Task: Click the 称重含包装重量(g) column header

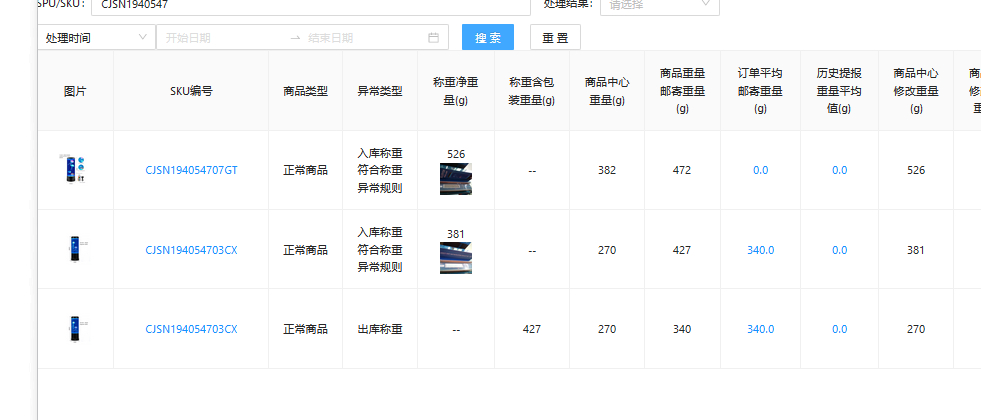Action: pyautogui.click(x=532, y=91)
